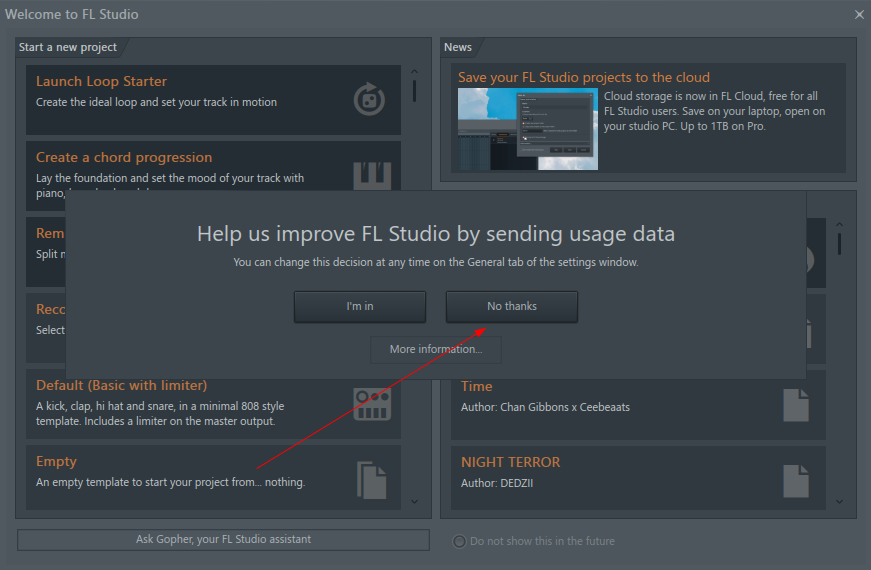Click the 'I'm in' button
The width and height of the screenshot is (871, 570).
pos(360,307)
